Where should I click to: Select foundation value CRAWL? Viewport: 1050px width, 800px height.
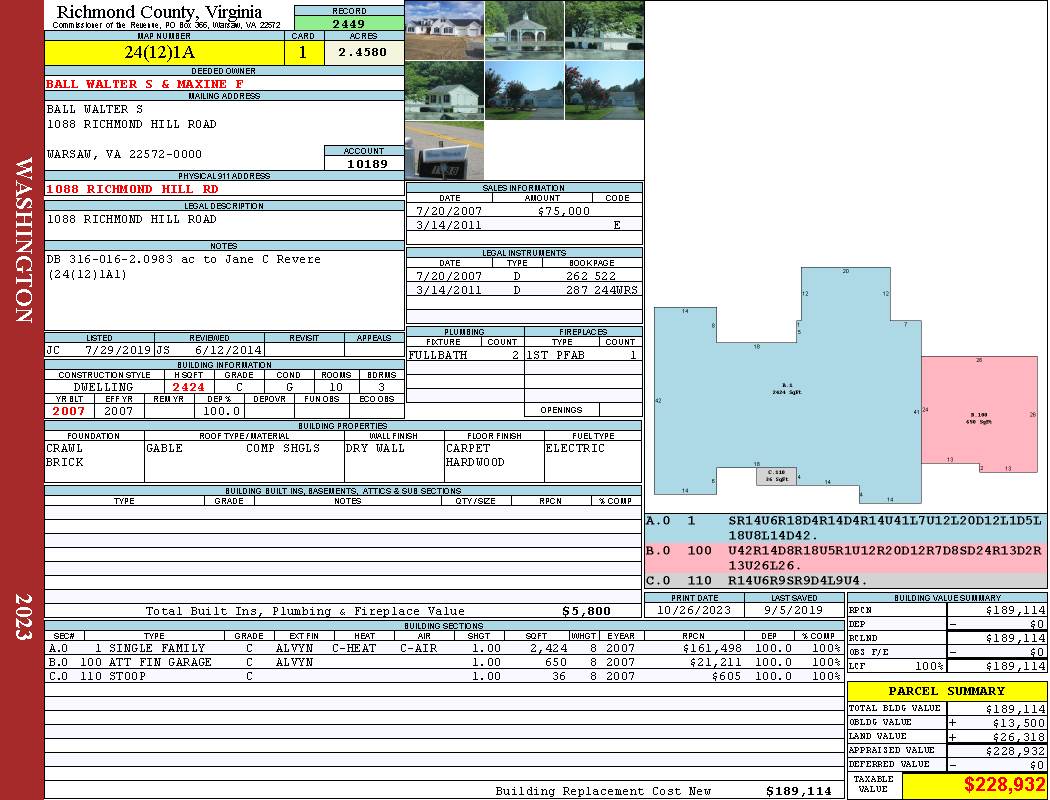pos(64,448)
